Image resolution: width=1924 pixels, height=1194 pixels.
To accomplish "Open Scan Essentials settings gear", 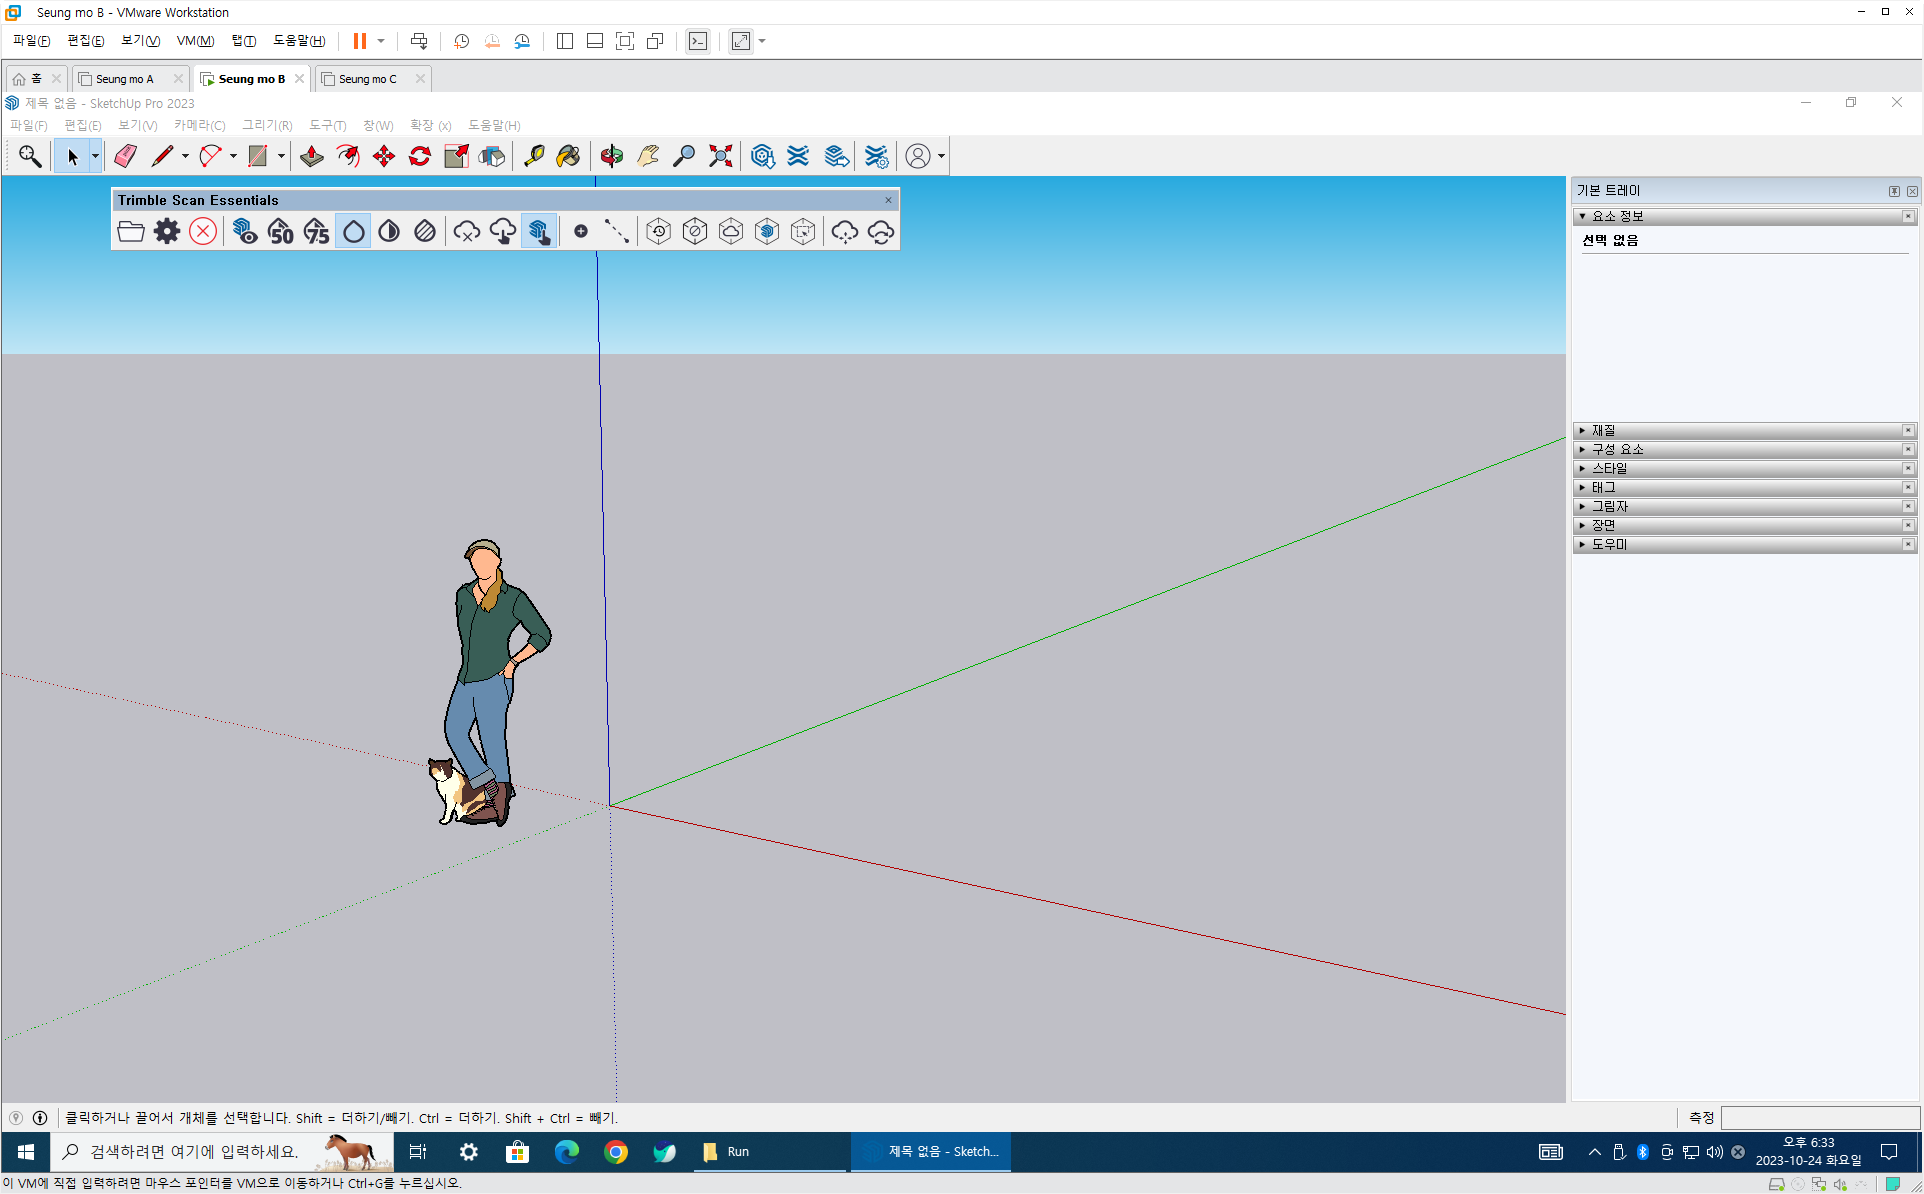I will pos(167,232).
